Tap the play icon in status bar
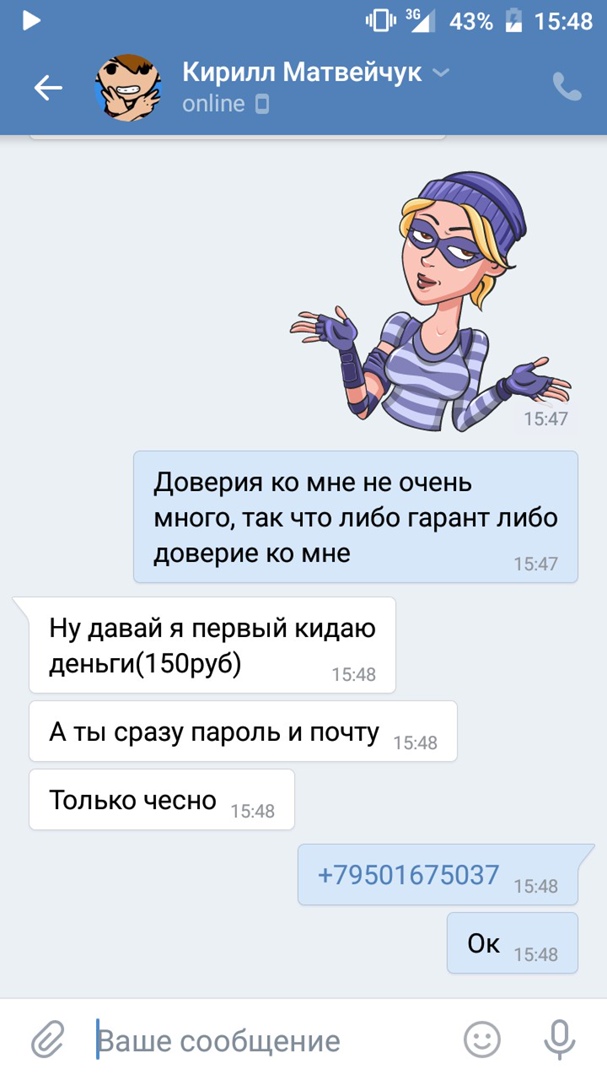The height and width of the screenshot is (1080, 607). 31,21
